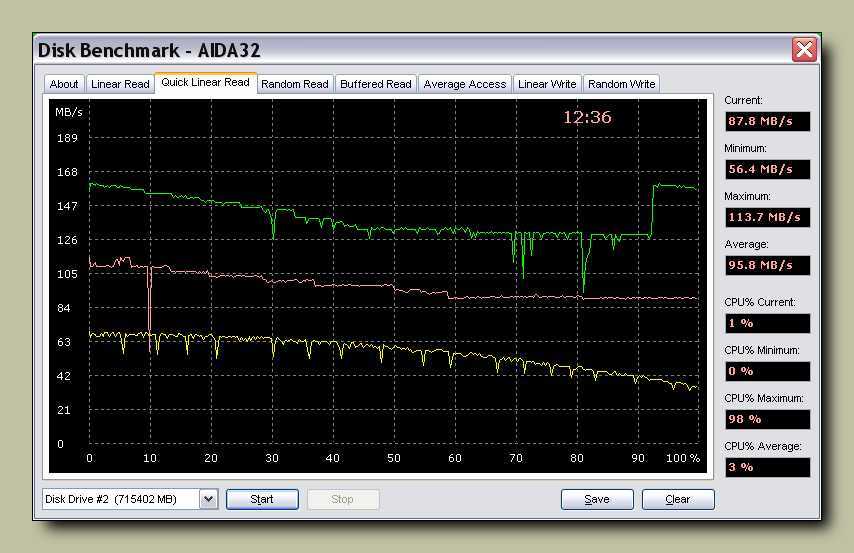Start the benchmark
Image resolution: width=854 pixels, height=553 pixels.
click(x=262, y=499)
